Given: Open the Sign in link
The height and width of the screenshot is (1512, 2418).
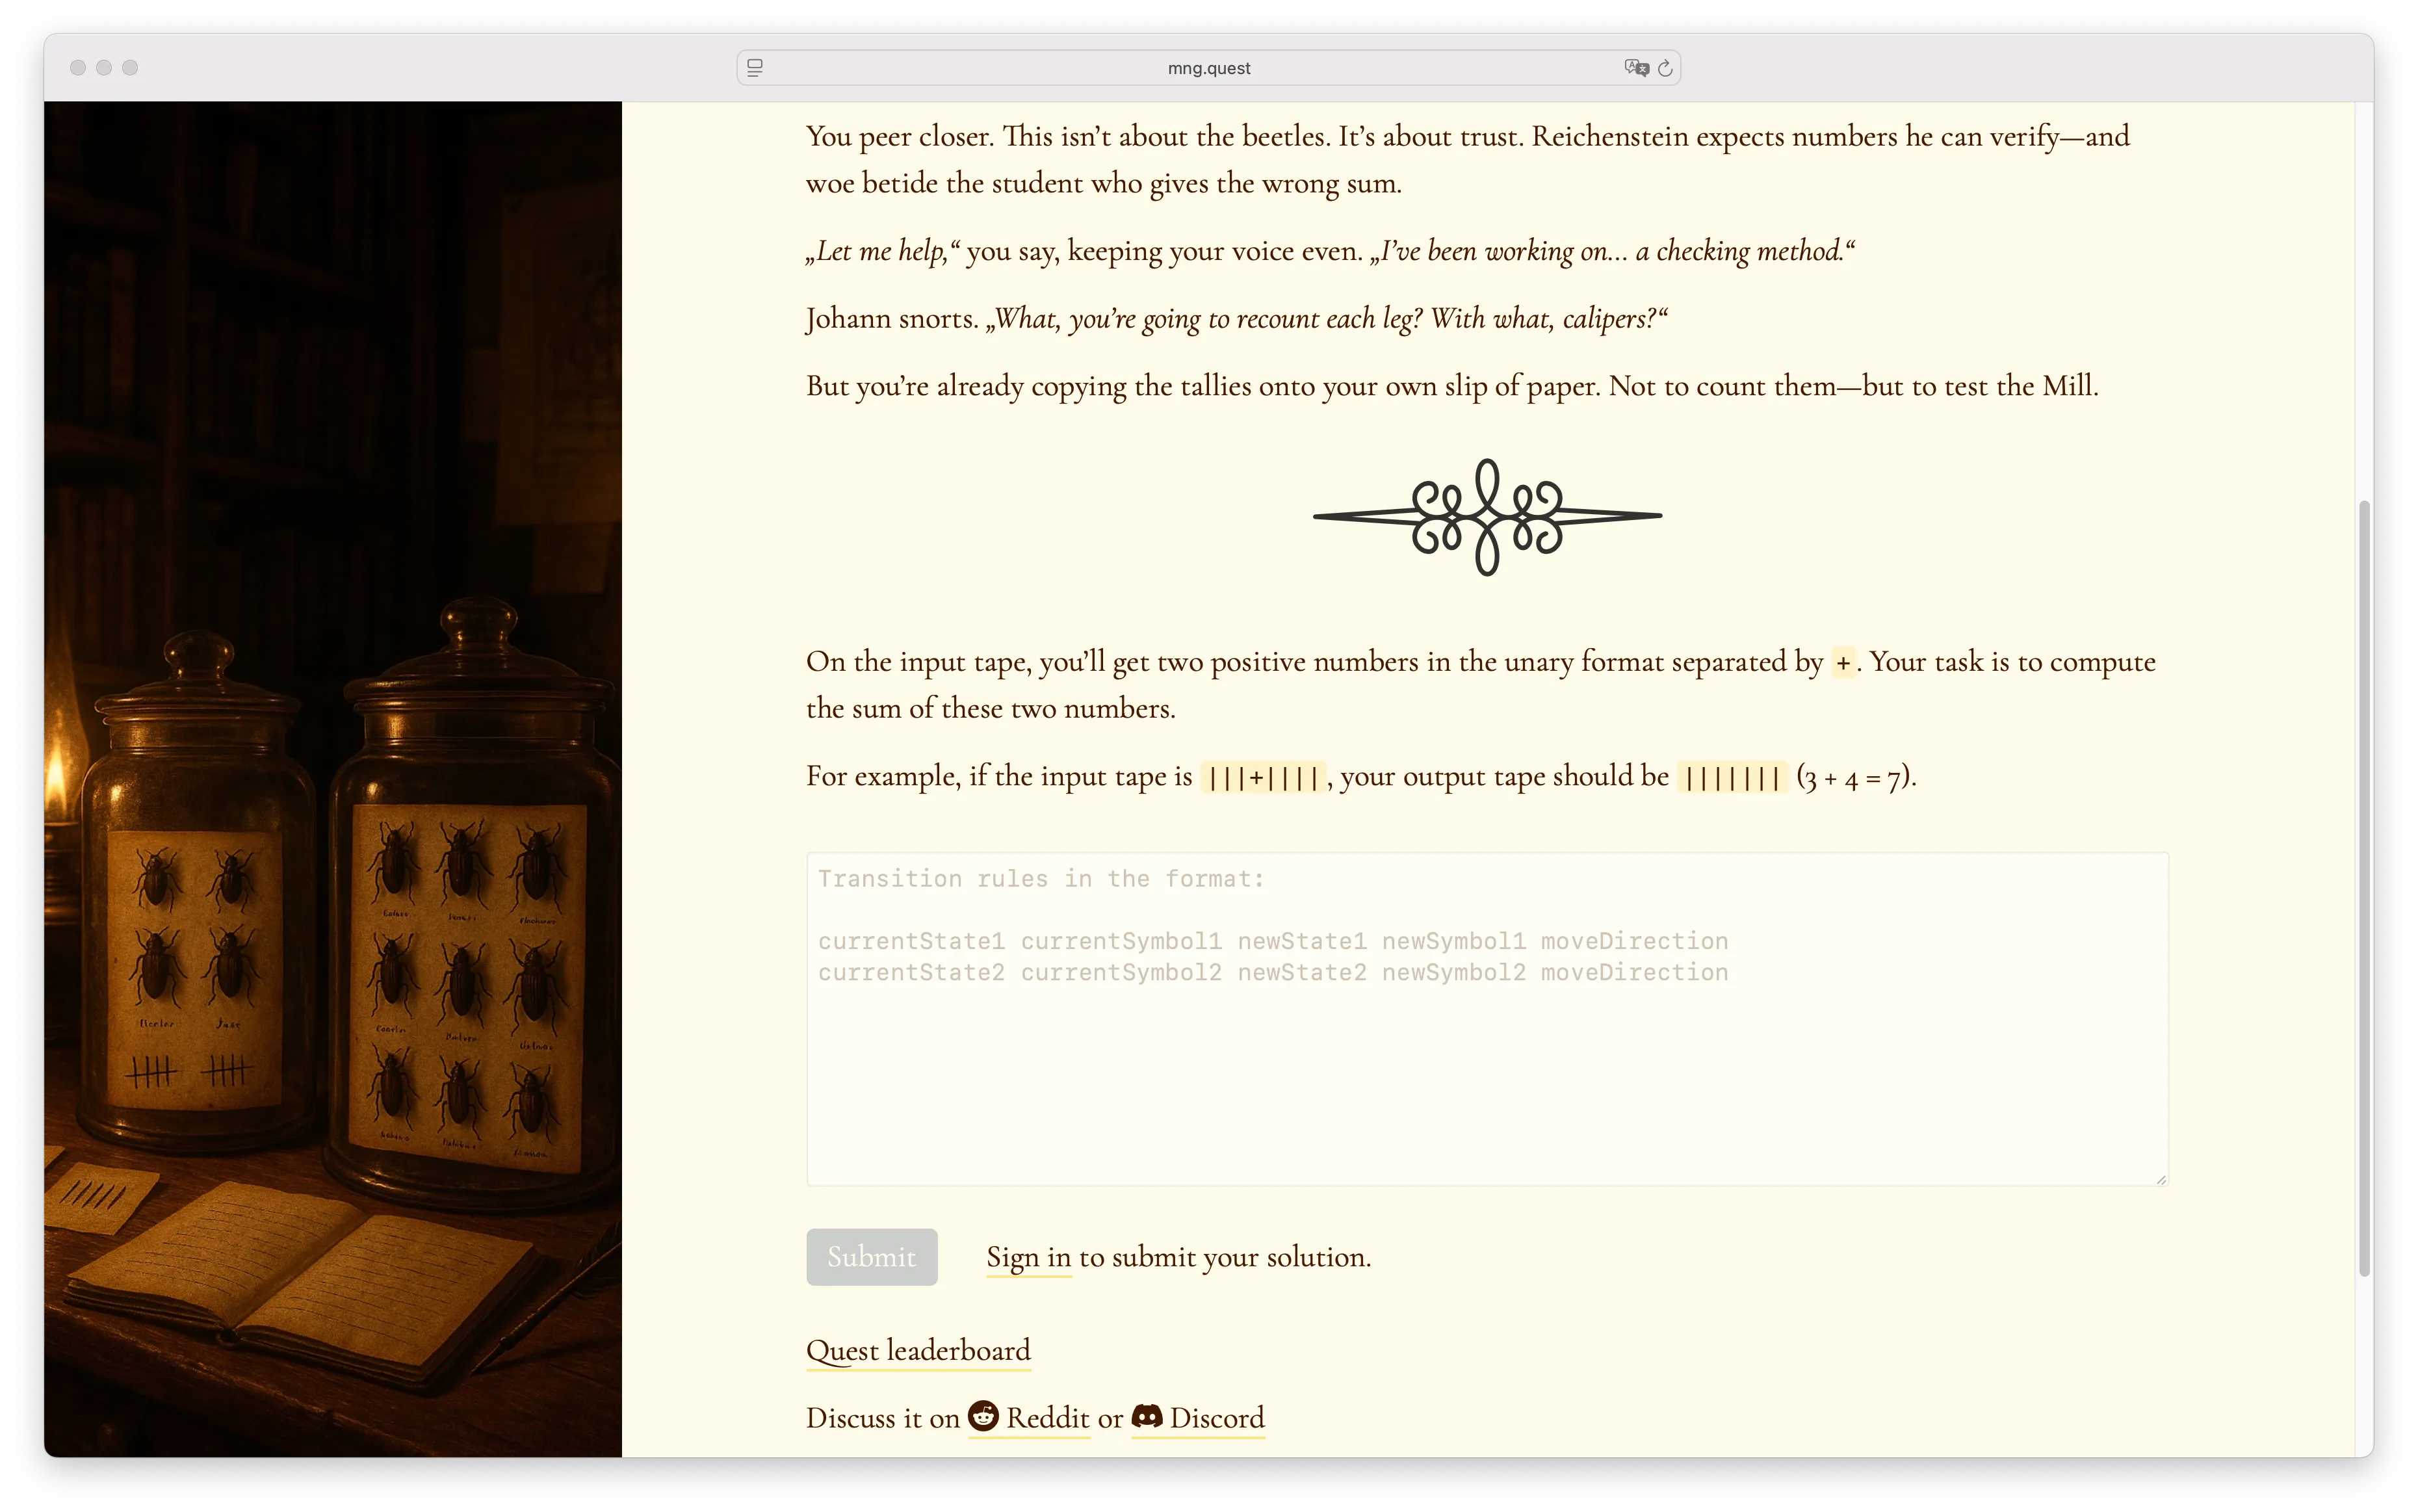Looking at the screenshot, I should point(1028,1257).
